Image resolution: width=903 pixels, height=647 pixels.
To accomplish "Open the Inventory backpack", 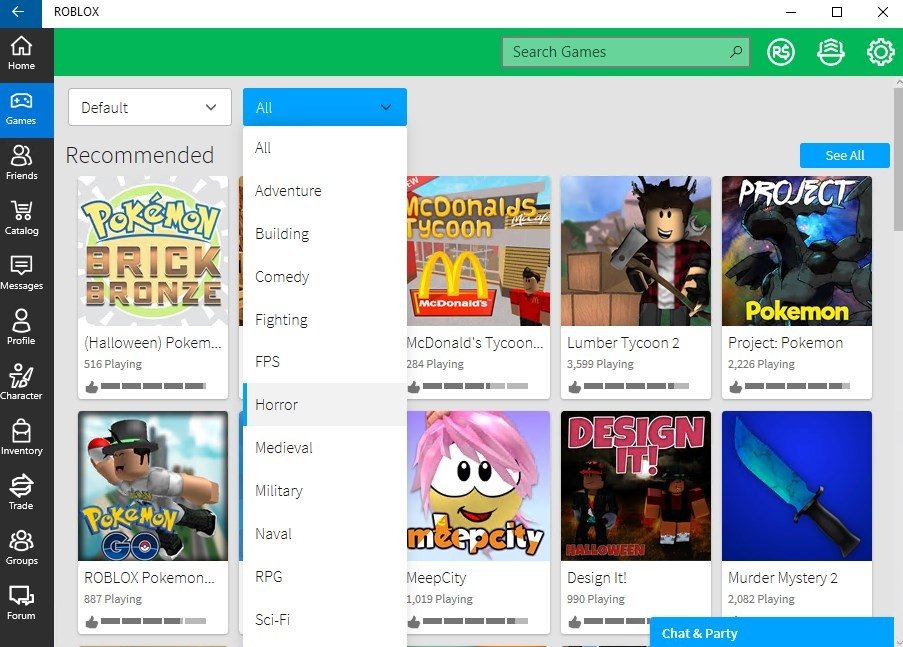I will tap(21, 438).
